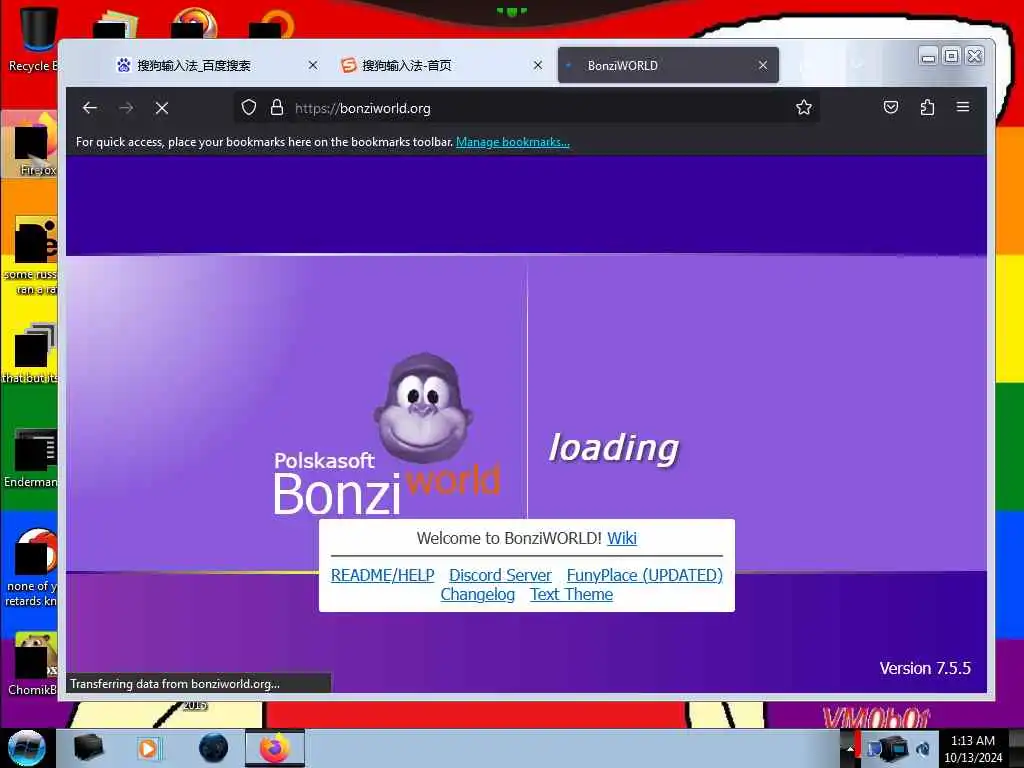The image size is (1024, 768).
Task: Minimize the Firefox window
Action: click(928, 56)
